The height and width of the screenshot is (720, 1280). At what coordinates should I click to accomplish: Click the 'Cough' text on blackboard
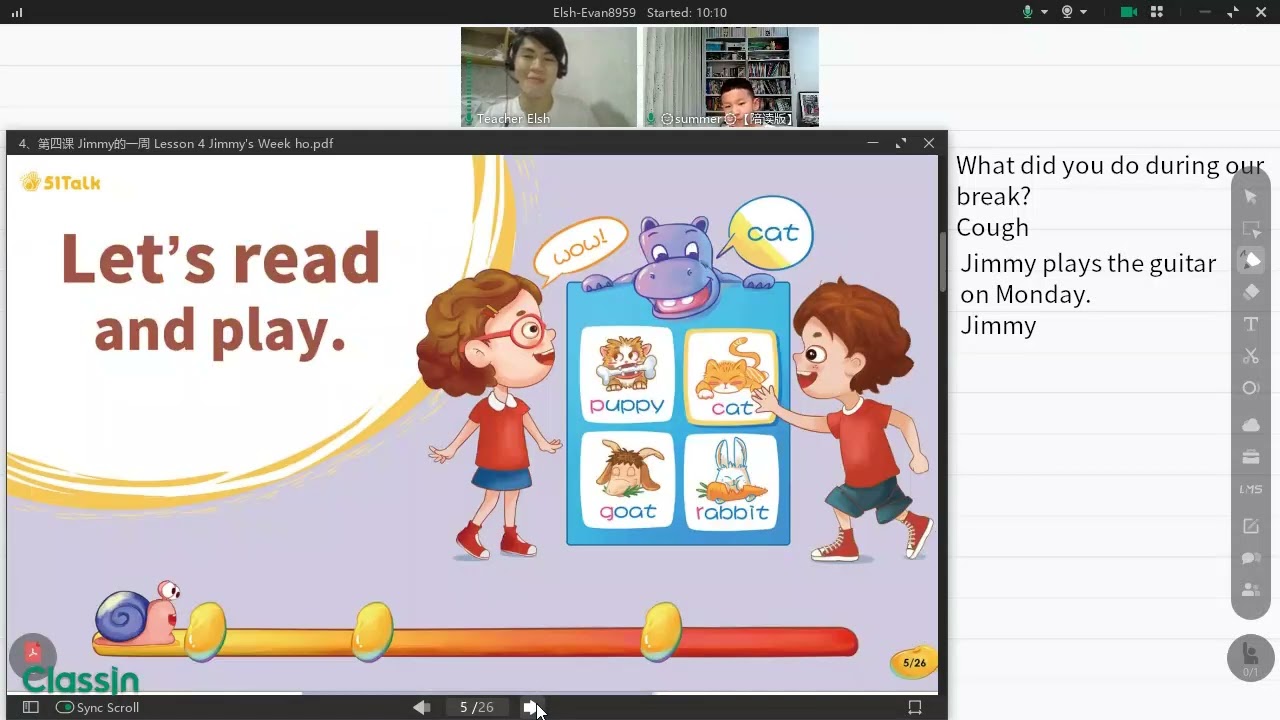(x=992, y=227)
